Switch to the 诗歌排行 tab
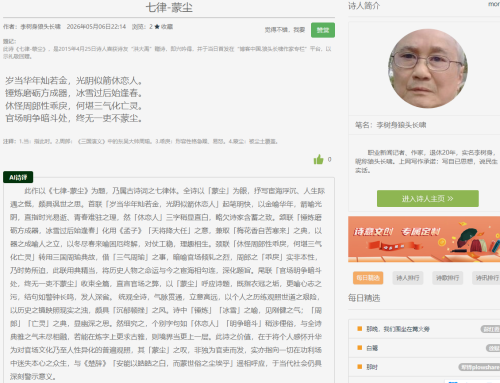Screen dimensions: 500x383 click(447, 278)
